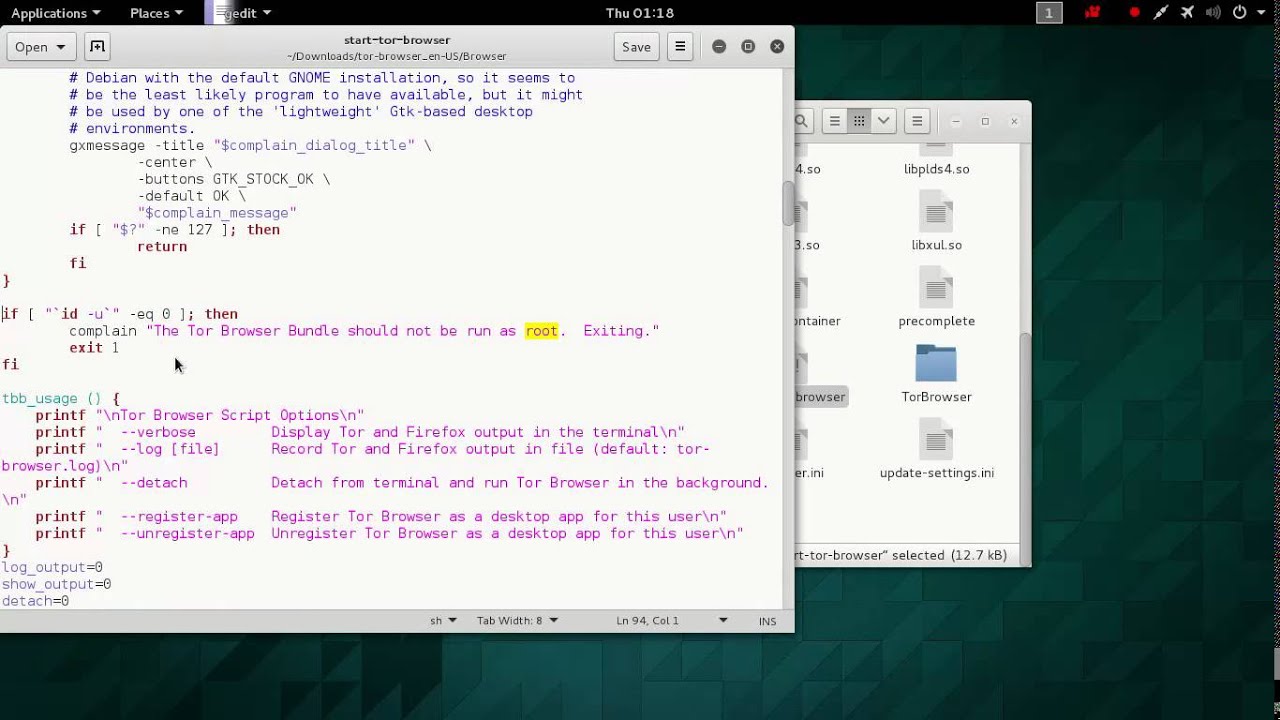Click the --log [file] option text

(170, 450)
